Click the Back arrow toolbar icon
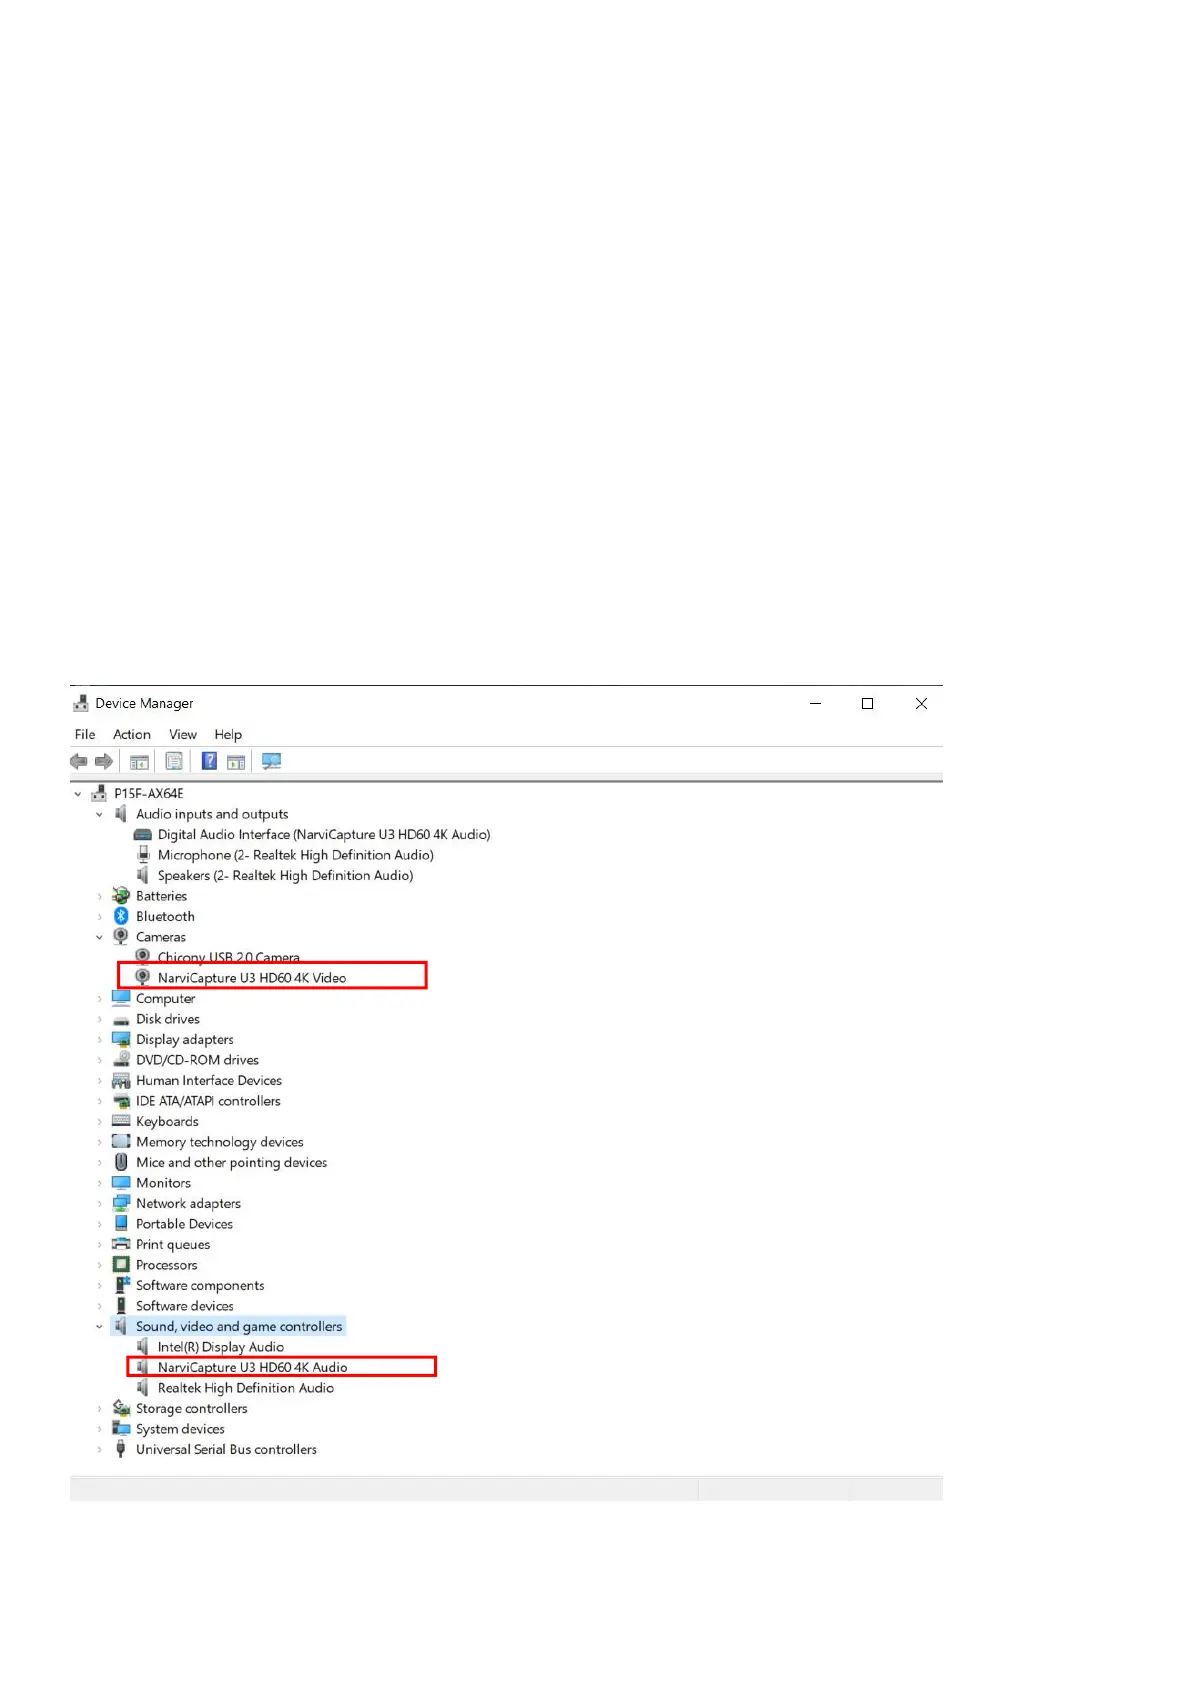This screenshot has height=1684, width=1191. (x=78, y=762)
